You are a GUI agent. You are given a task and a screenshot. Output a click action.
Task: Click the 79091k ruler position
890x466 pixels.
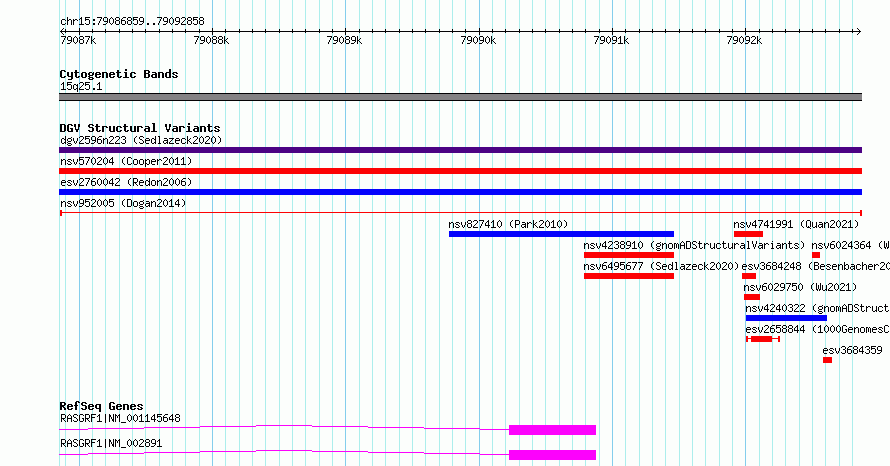611,40
